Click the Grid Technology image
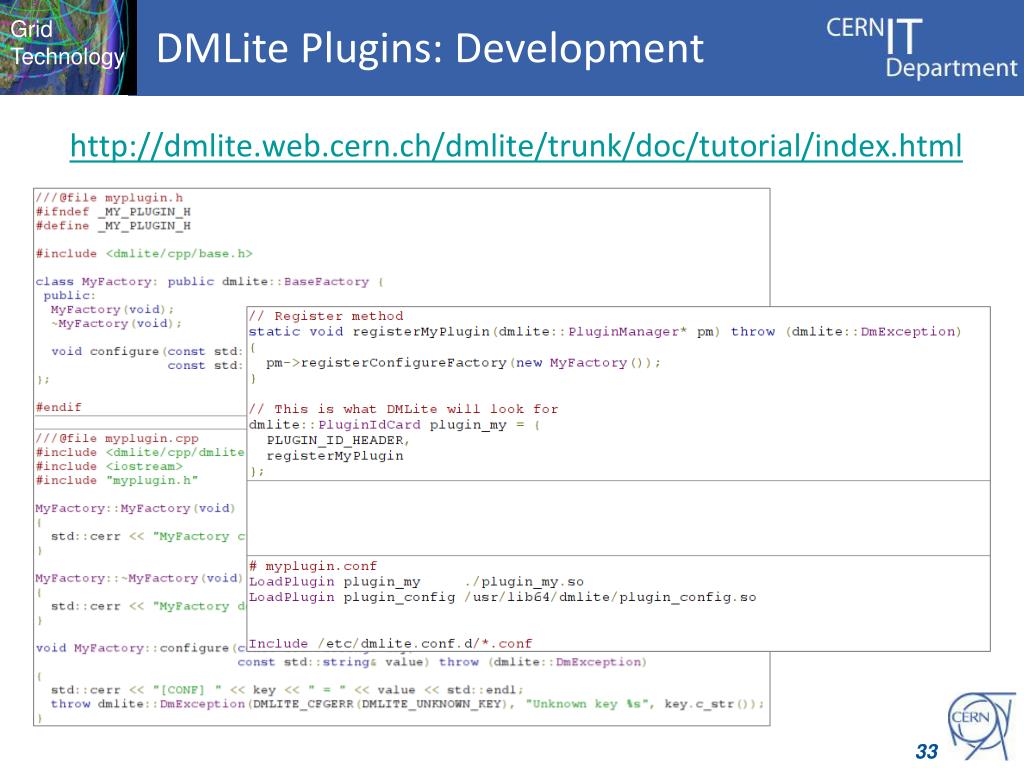Viewport: 1024px width, 768px height. 68,47
